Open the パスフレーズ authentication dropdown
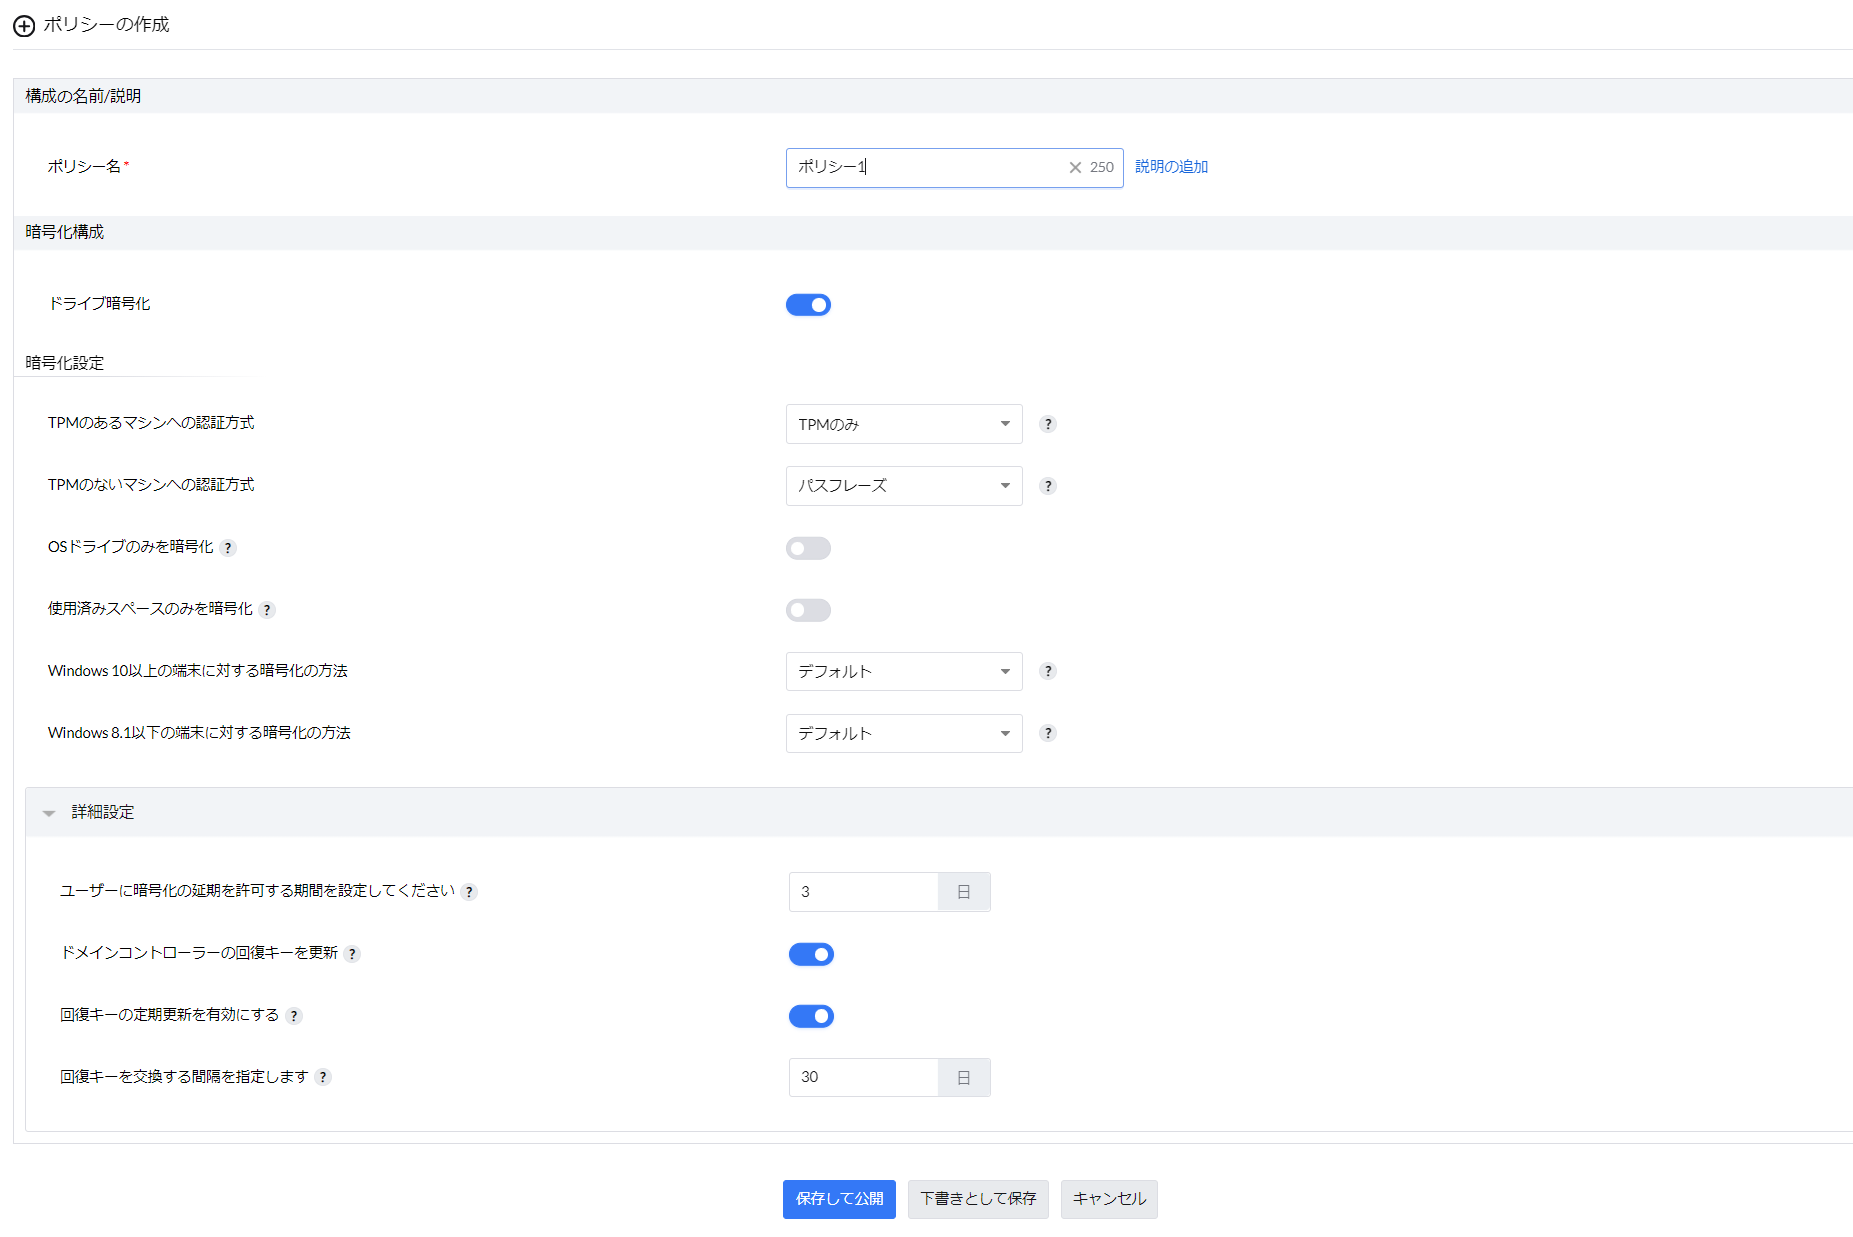The height and width of the screenshot is (1237, 1853). (904, 486)
